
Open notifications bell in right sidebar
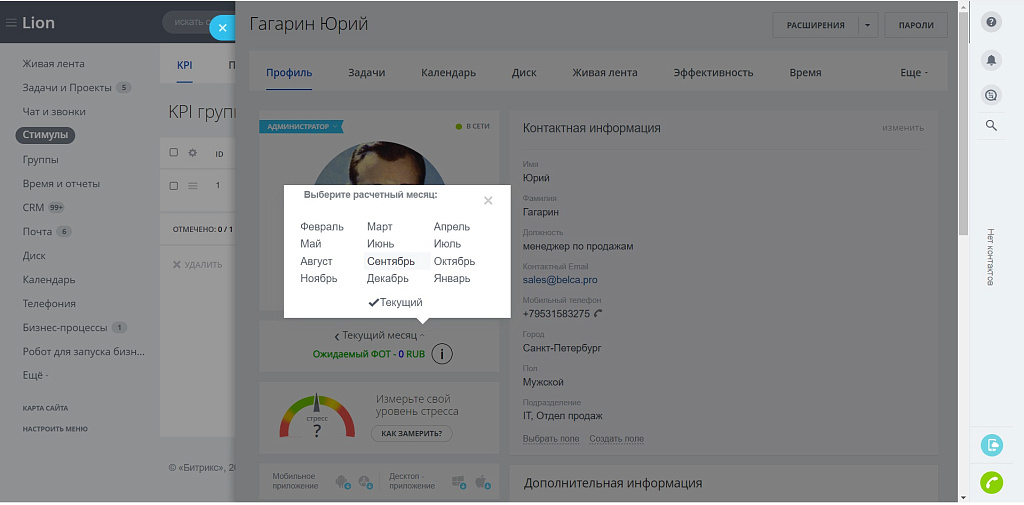[991, 60]
